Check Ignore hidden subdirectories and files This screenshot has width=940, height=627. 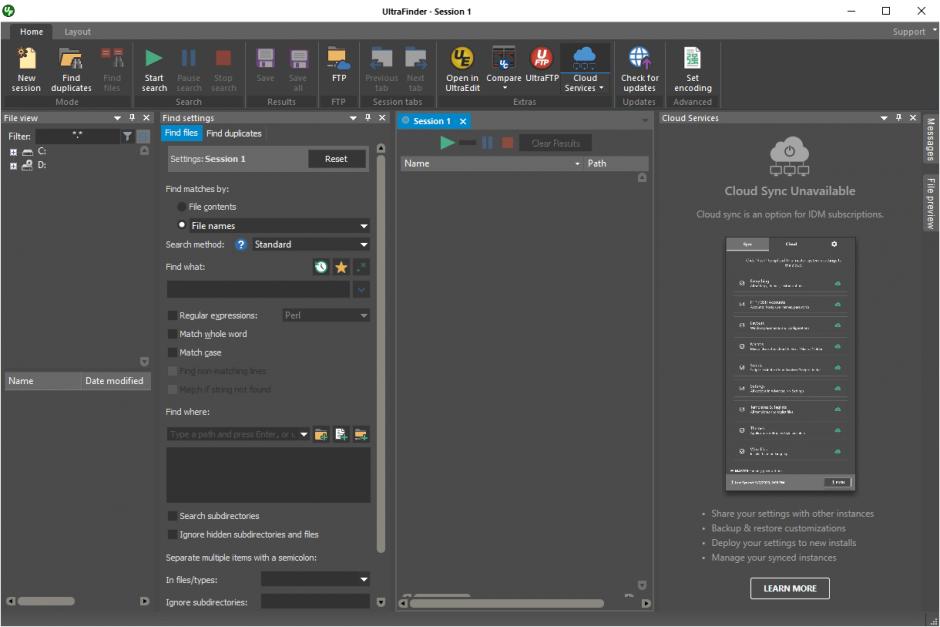[x=172, y=534]
